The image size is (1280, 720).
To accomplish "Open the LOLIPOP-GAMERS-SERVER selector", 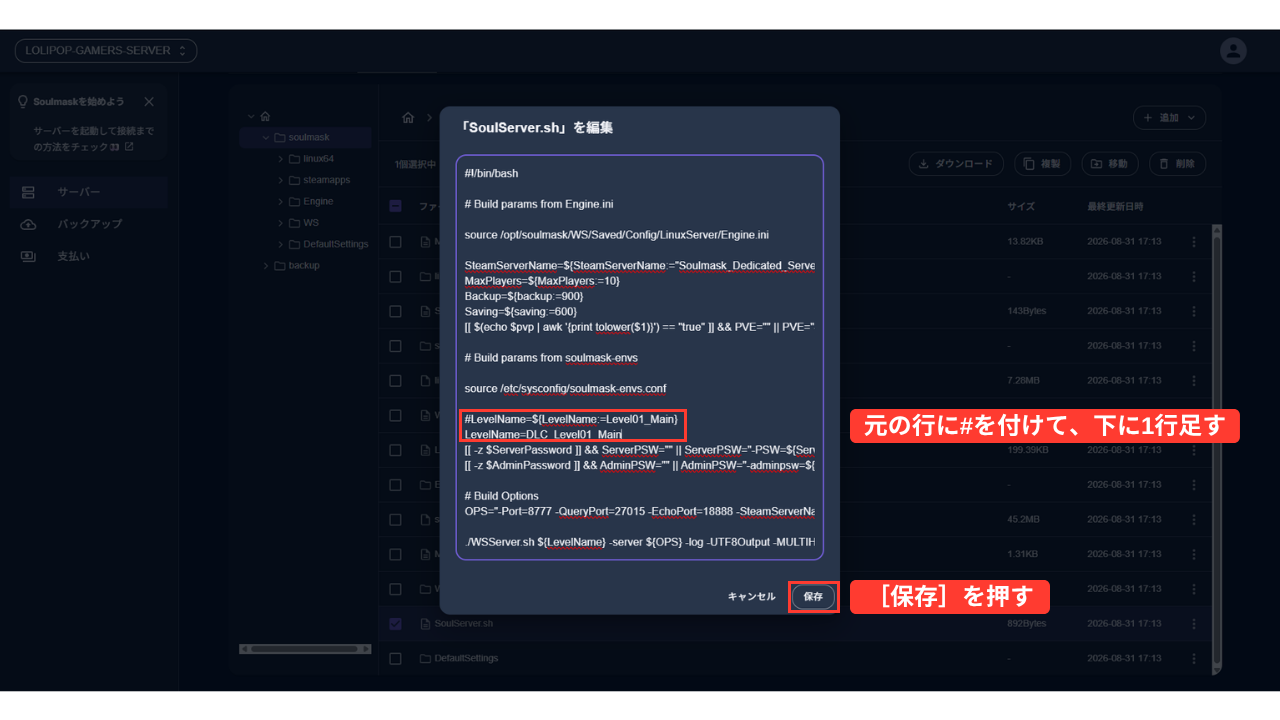I will coord(105,51).
